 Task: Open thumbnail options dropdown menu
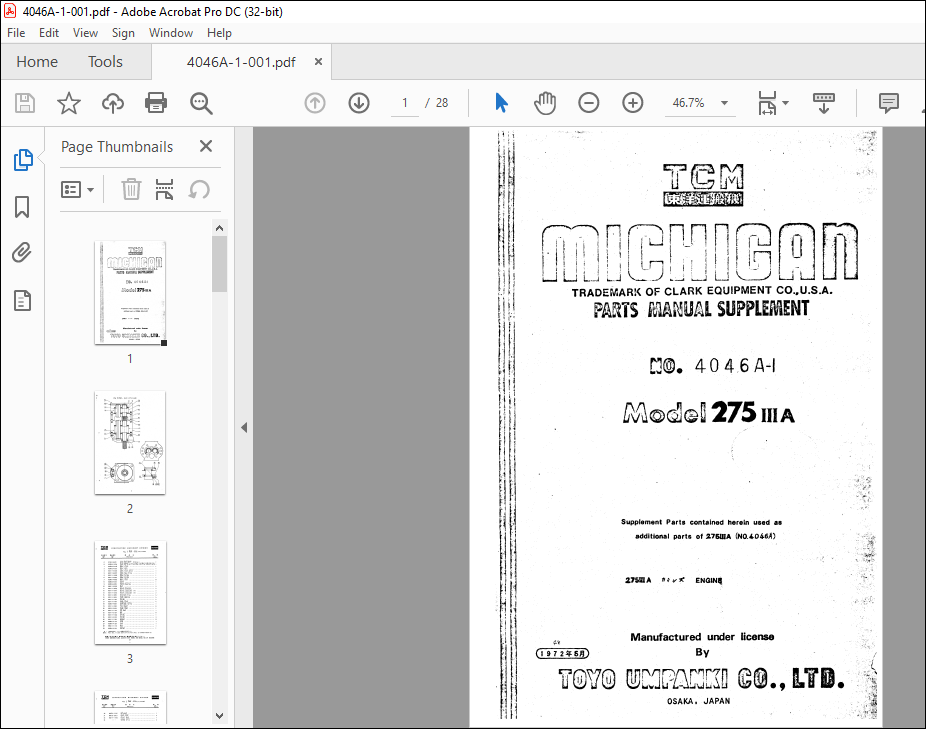(77, 190)
